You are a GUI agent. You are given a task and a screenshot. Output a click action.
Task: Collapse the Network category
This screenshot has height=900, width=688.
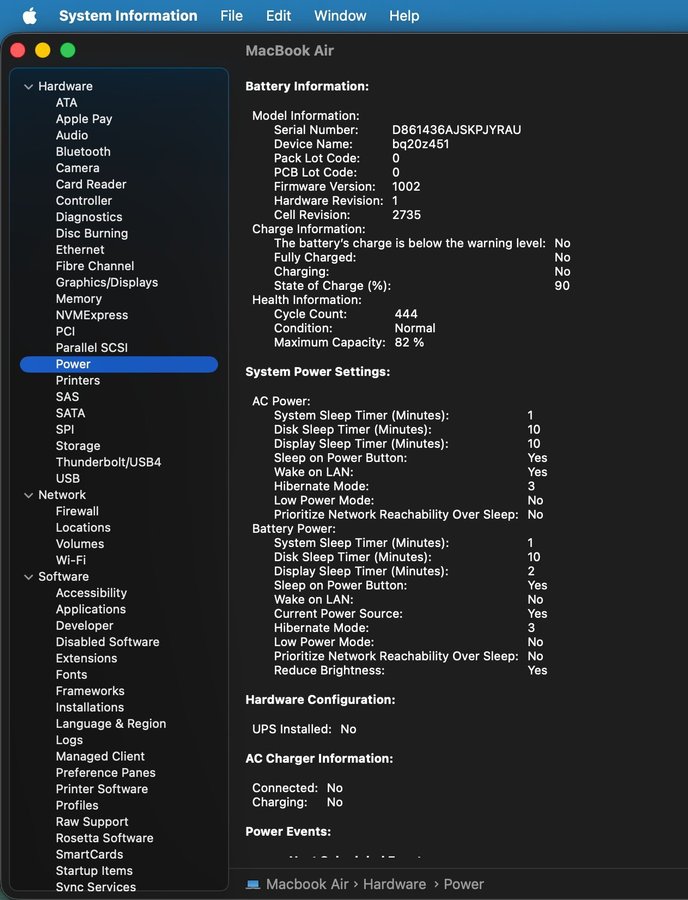point(28,495)
